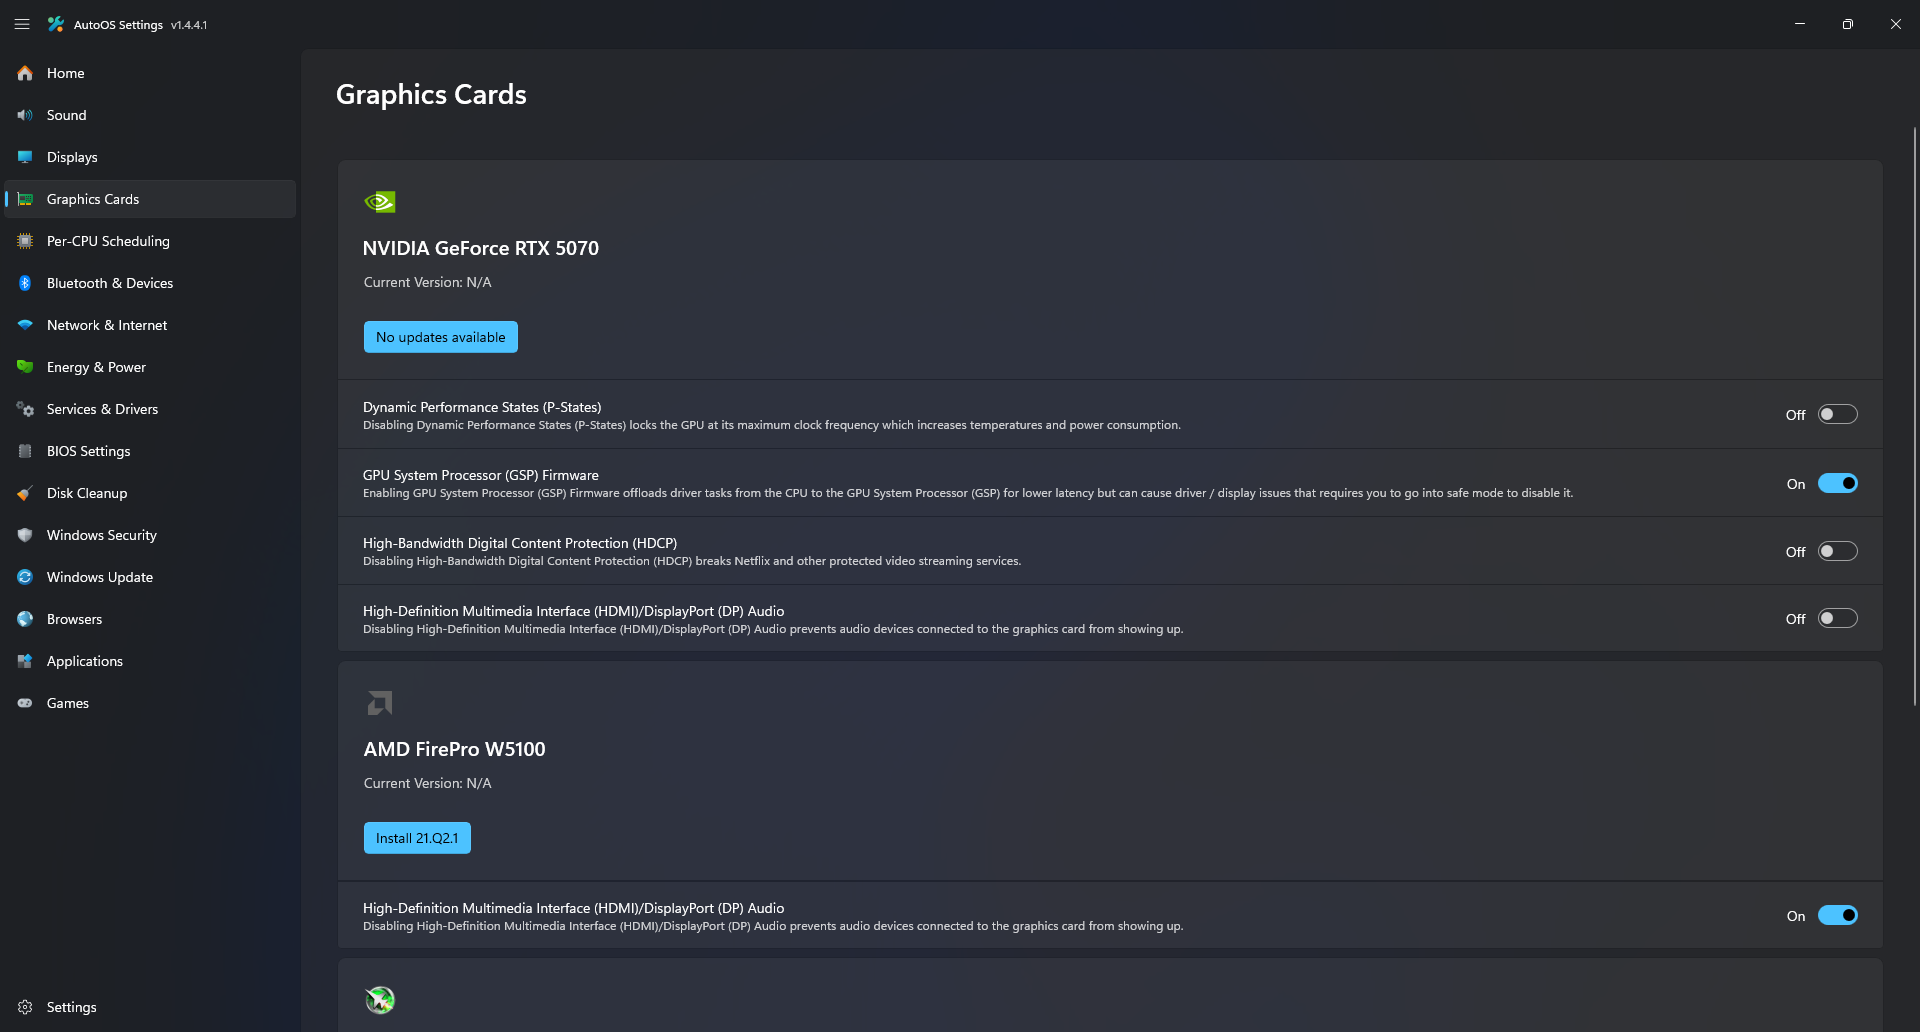Click the Displays monitor icon
Screen dimensions: 1920x1032
[25, 157]
